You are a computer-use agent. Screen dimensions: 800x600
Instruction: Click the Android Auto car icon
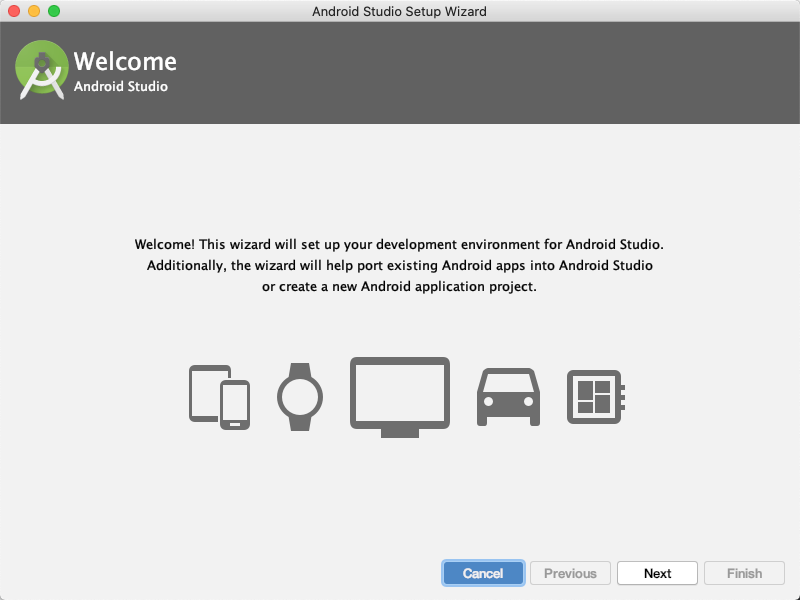[x=508, y=397]
